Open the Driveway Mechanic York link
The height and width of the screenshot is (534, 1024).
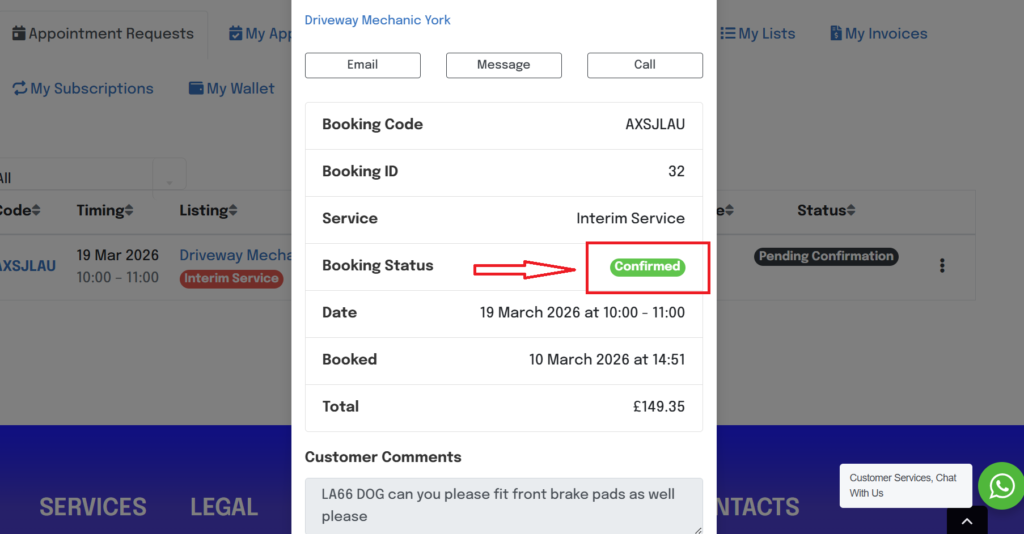377,20
